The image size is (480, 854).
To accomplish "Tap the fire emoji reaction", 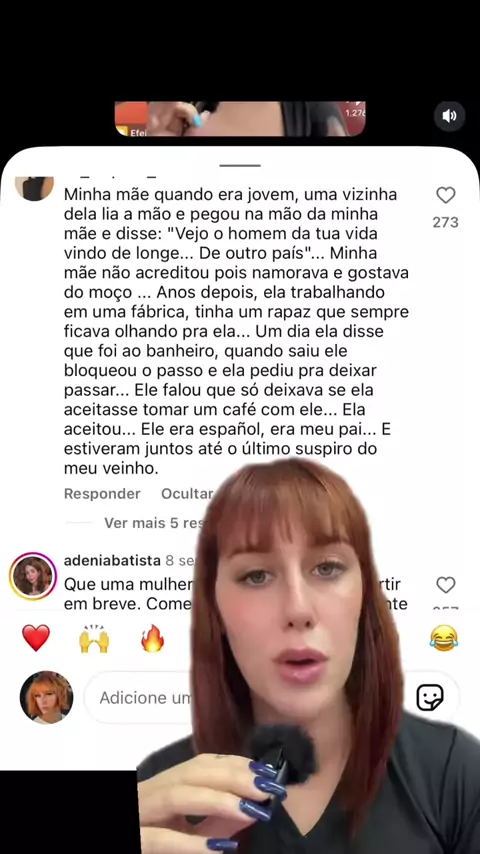I will [153, 638].
